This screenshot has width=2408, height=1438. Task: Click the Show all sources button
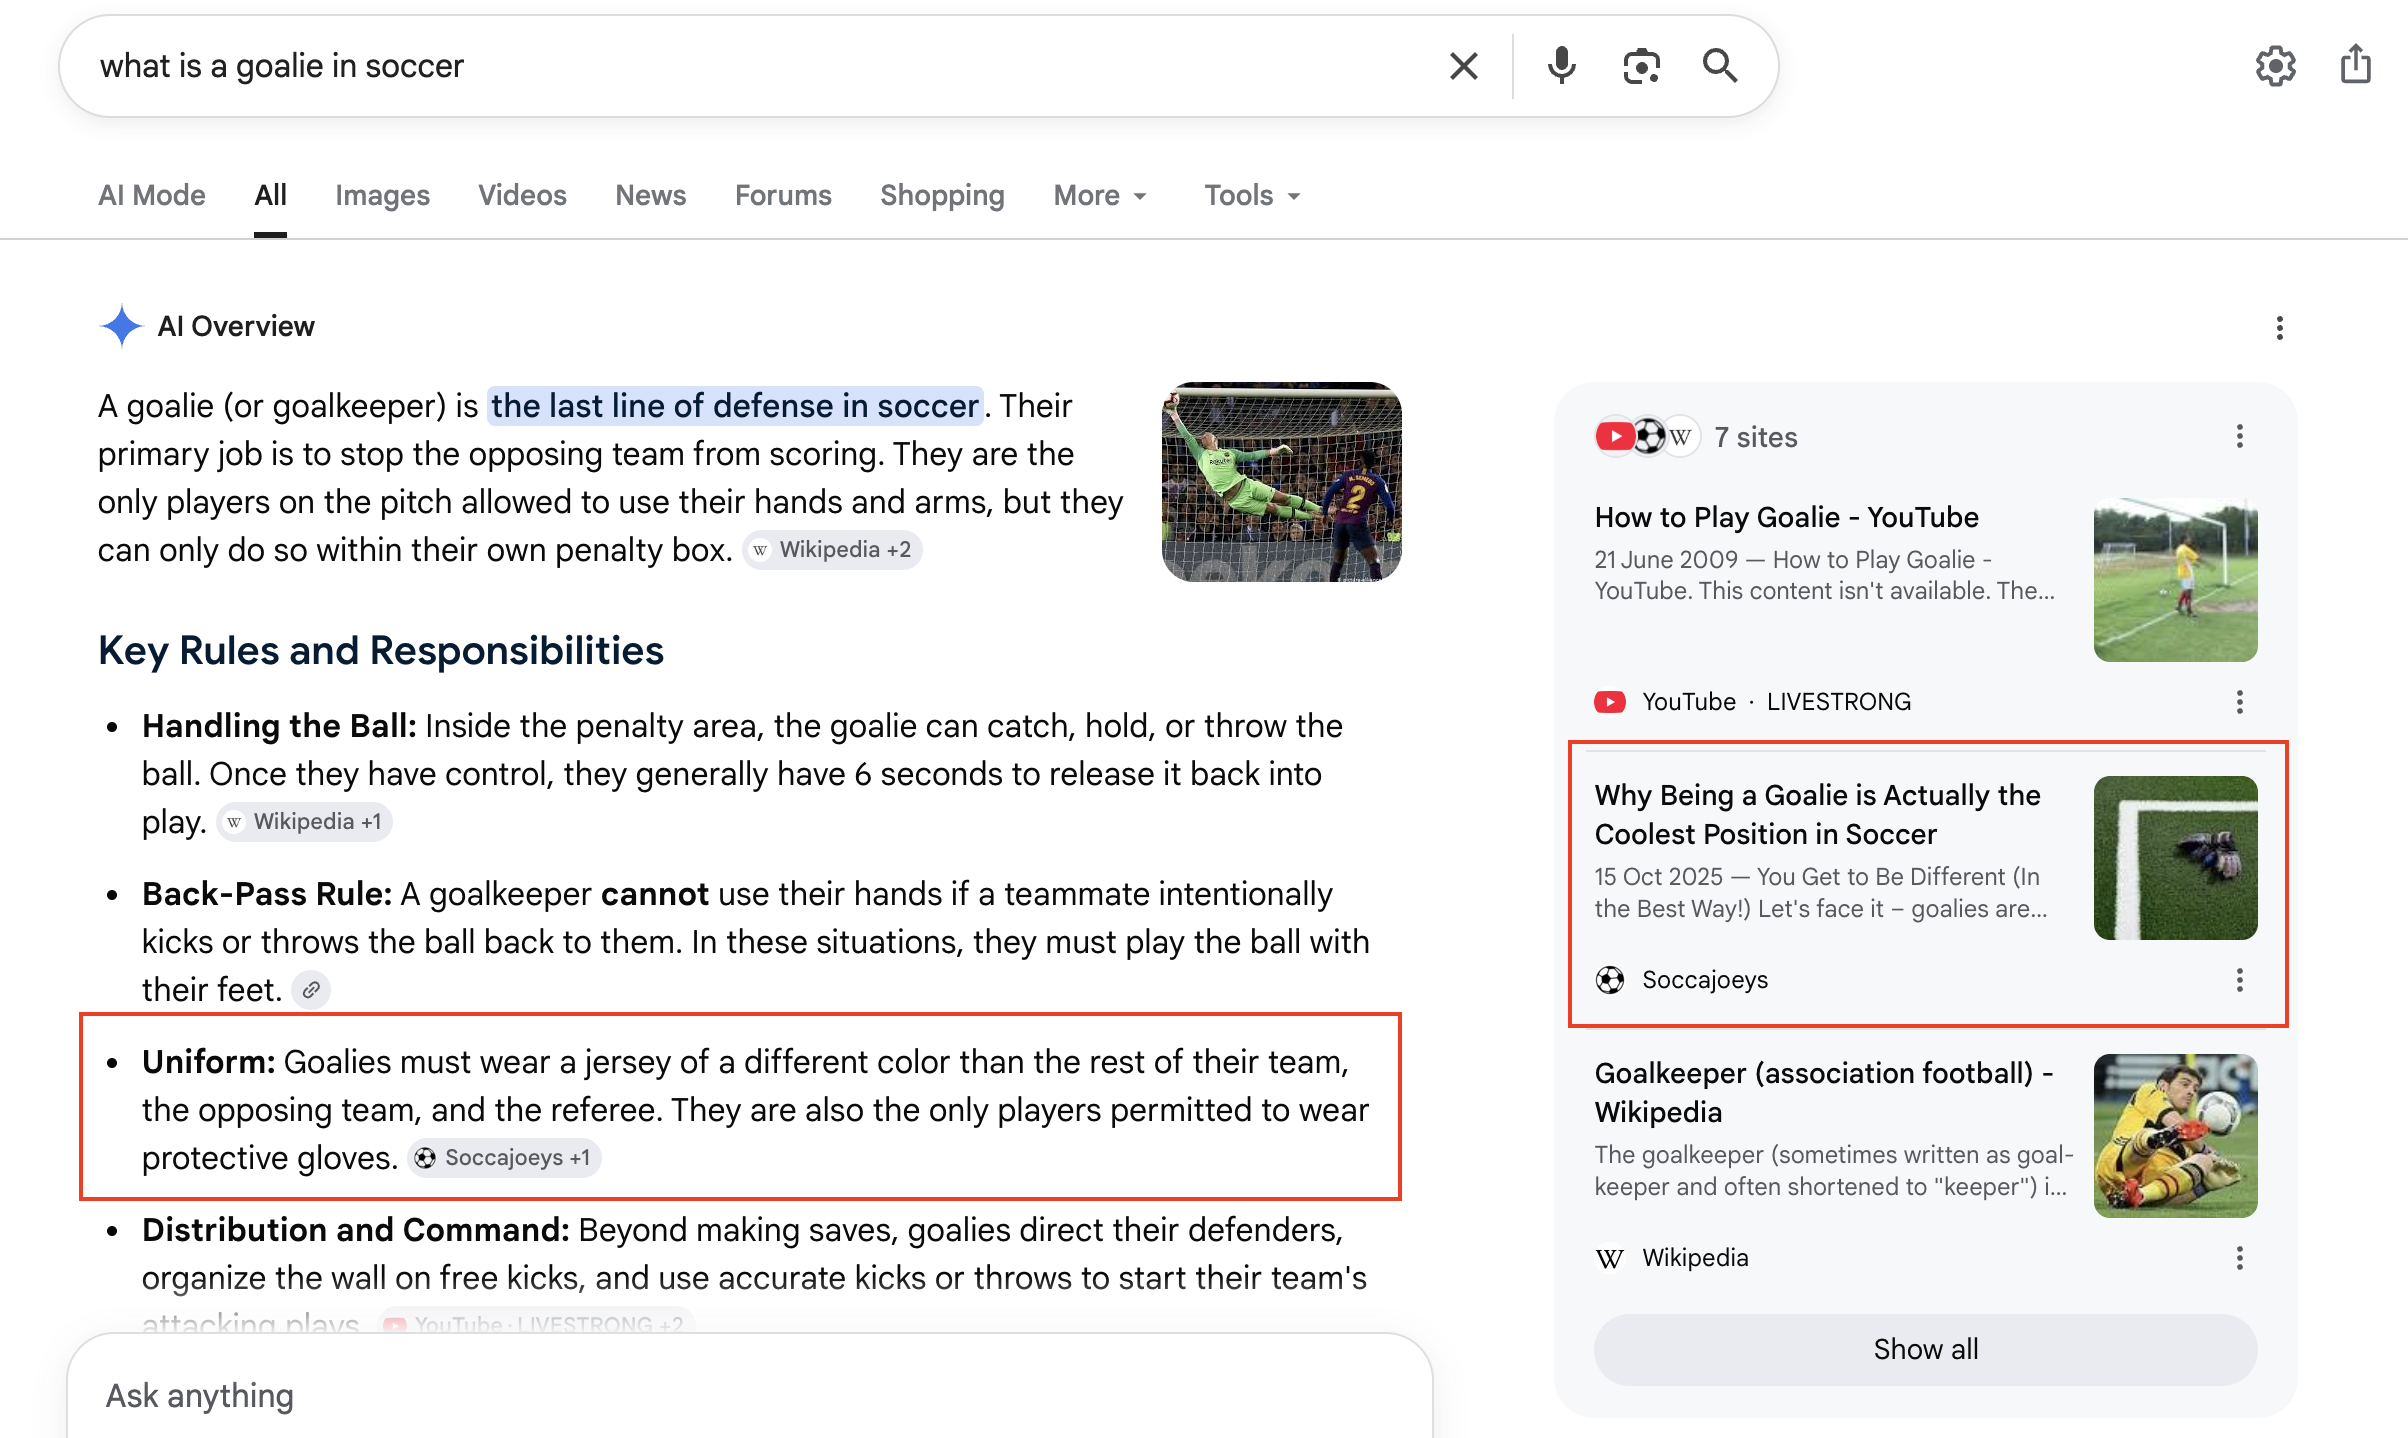(x=1925, y=1349)
